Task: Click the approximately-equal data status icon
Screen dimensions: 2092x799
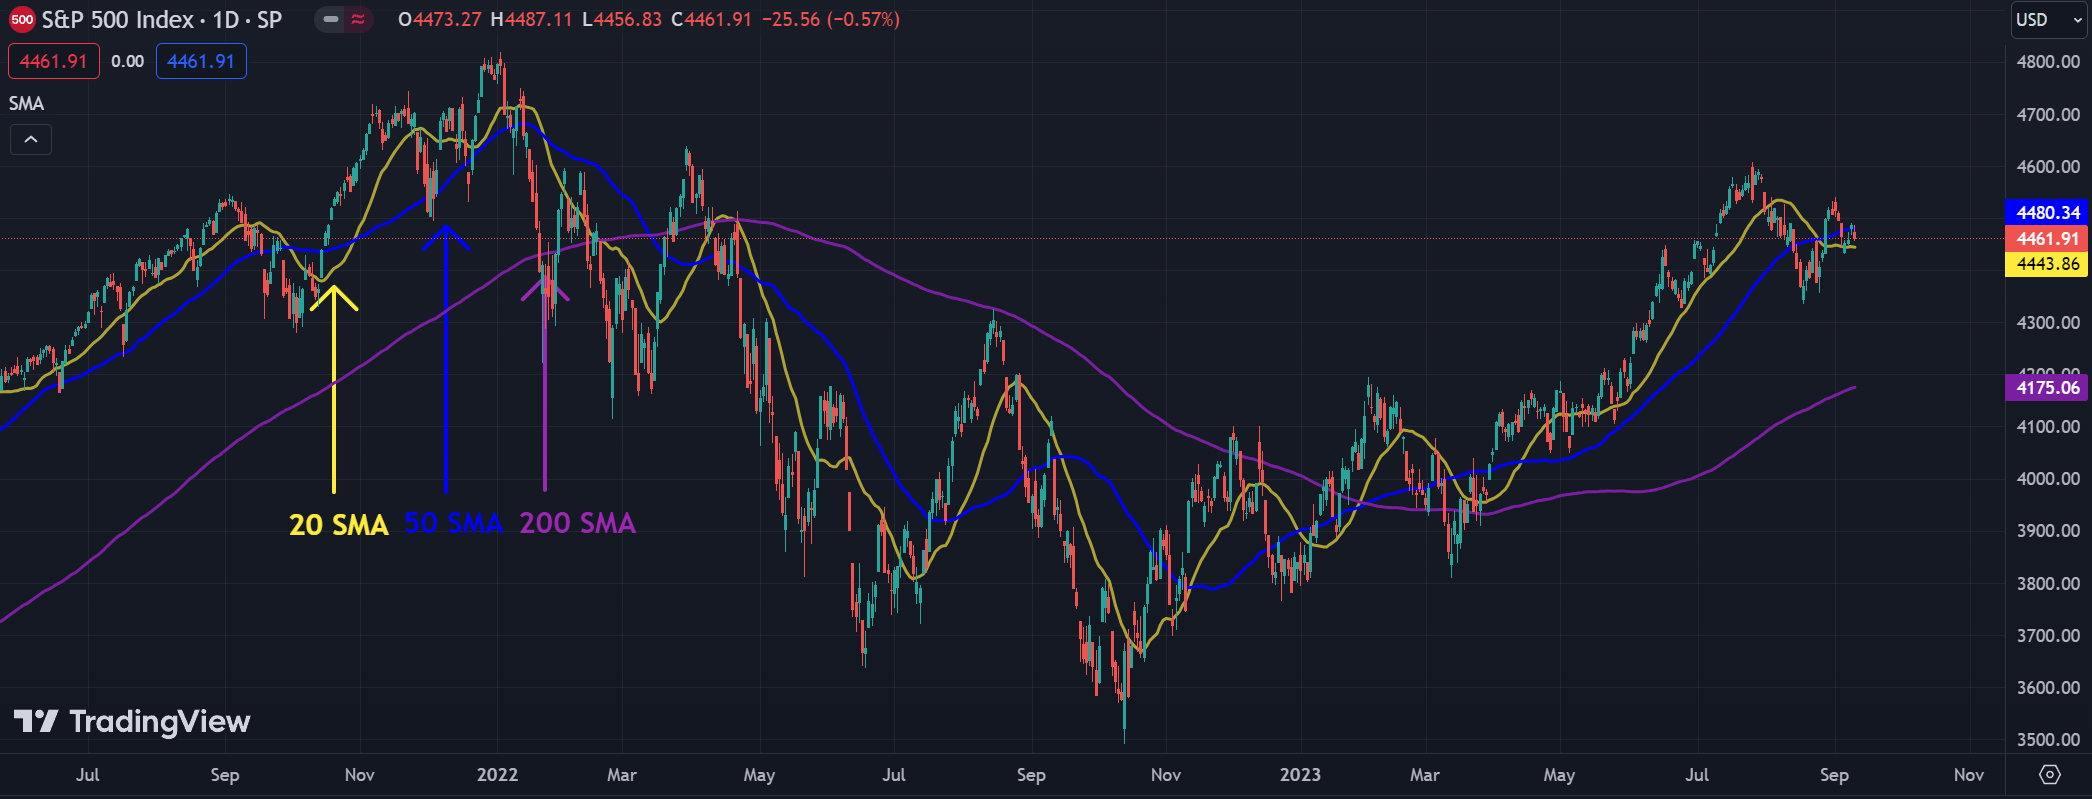Action: 357,19
